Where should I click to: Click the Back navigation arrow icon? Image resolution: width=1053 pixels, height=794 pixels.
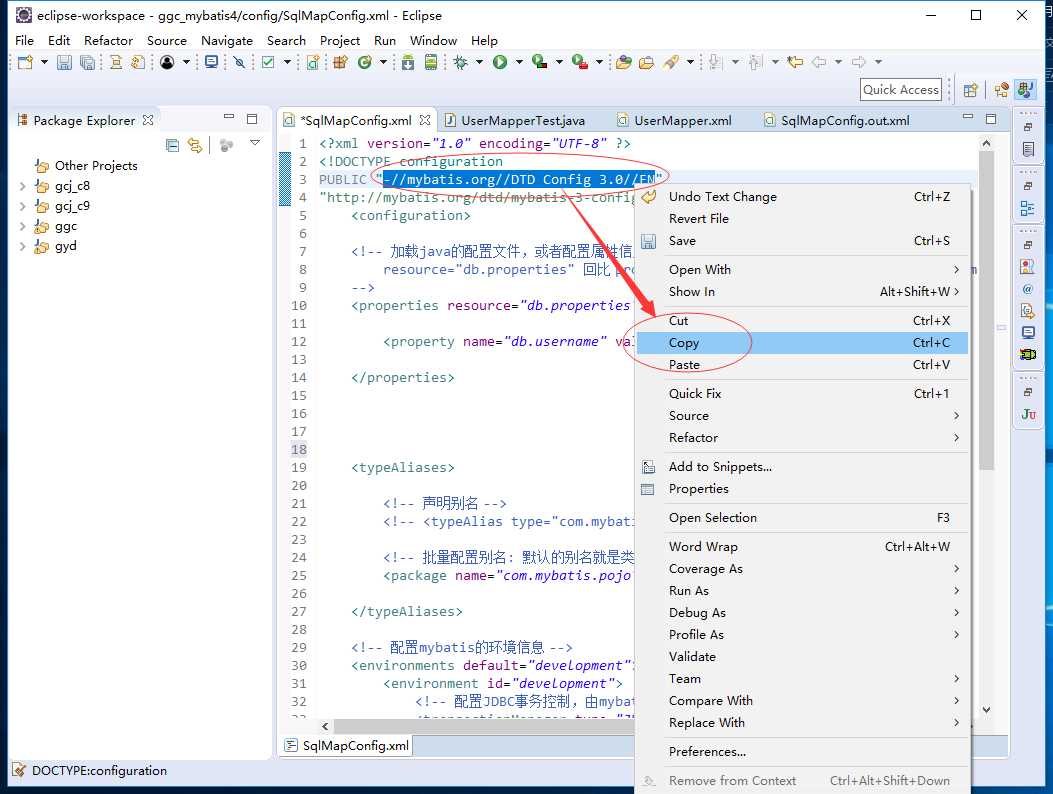click(819, 62)
